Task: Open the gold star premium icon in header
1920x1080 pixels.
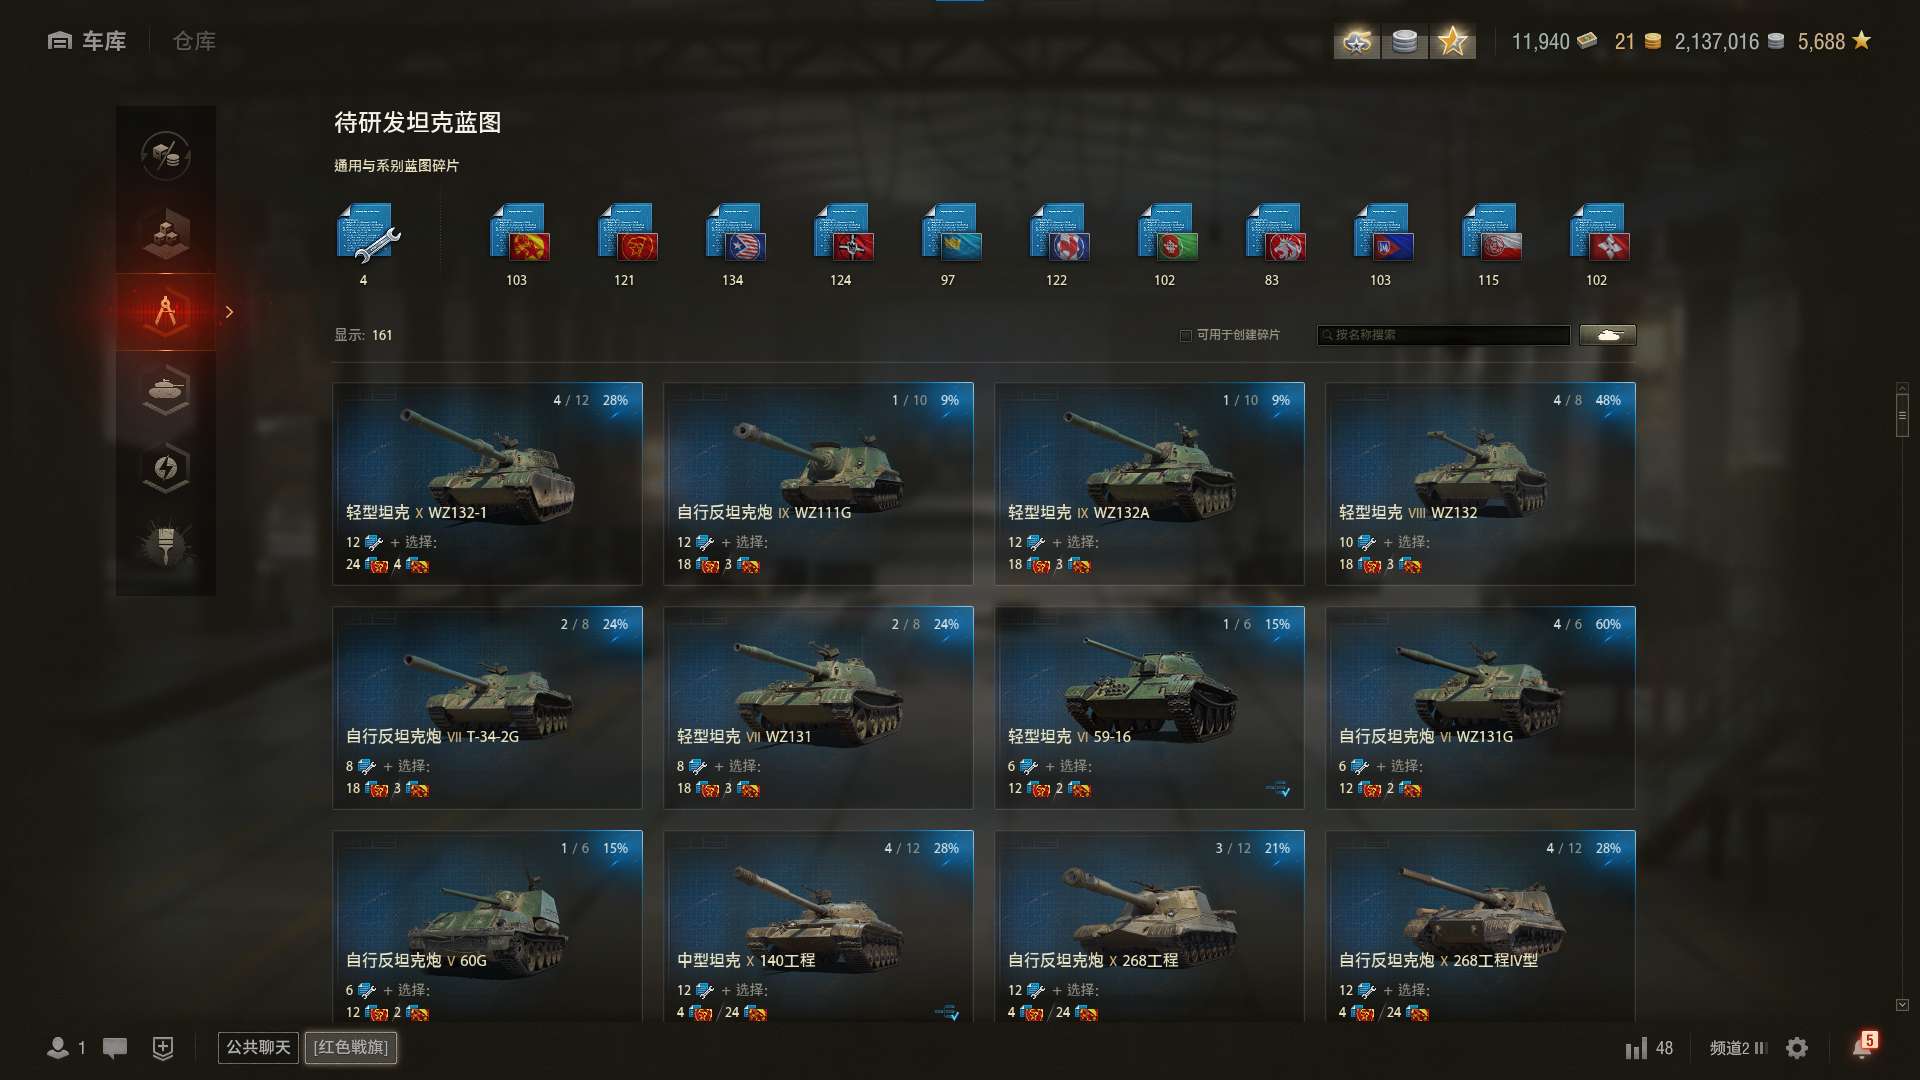Action: click(1452, 41)
